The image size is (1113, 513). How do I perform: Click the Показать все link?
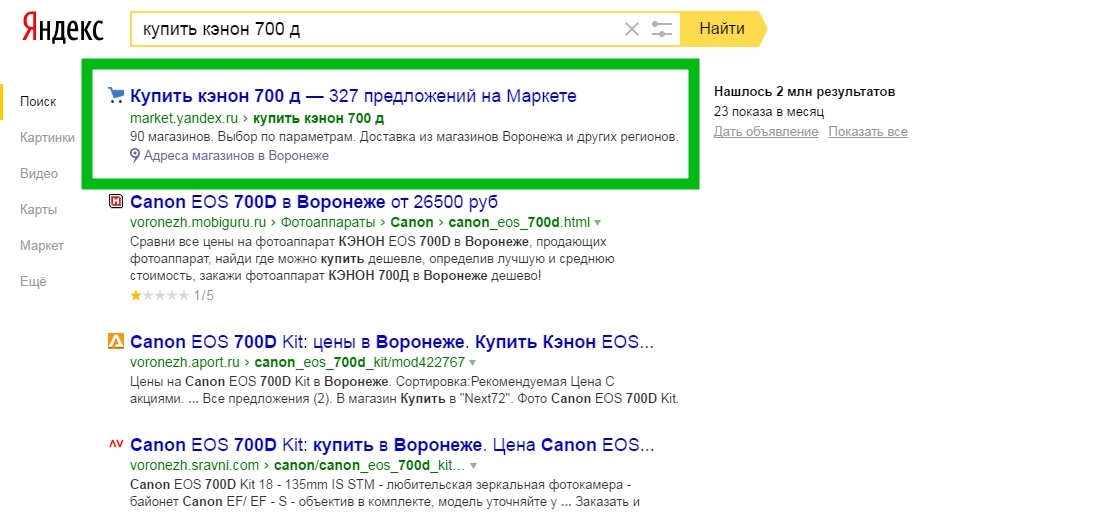pyautogui.click(x=868, y=132)
